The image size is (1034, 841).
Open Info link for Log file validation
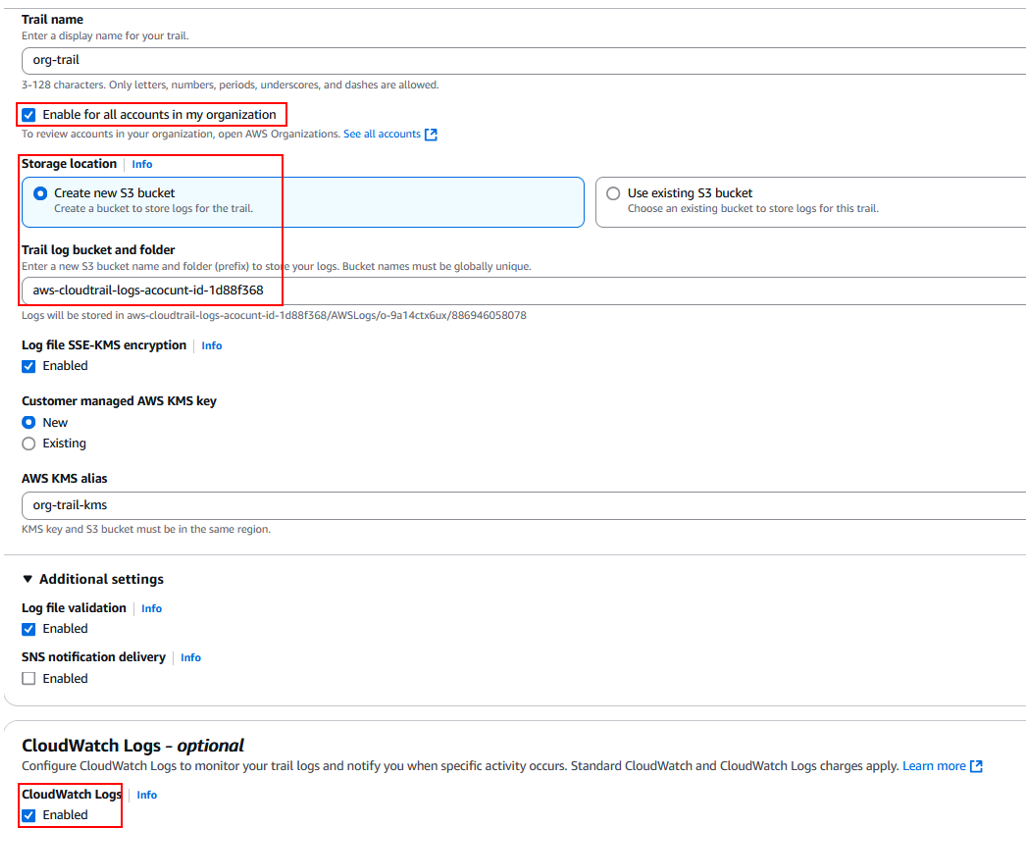[152, 608]
